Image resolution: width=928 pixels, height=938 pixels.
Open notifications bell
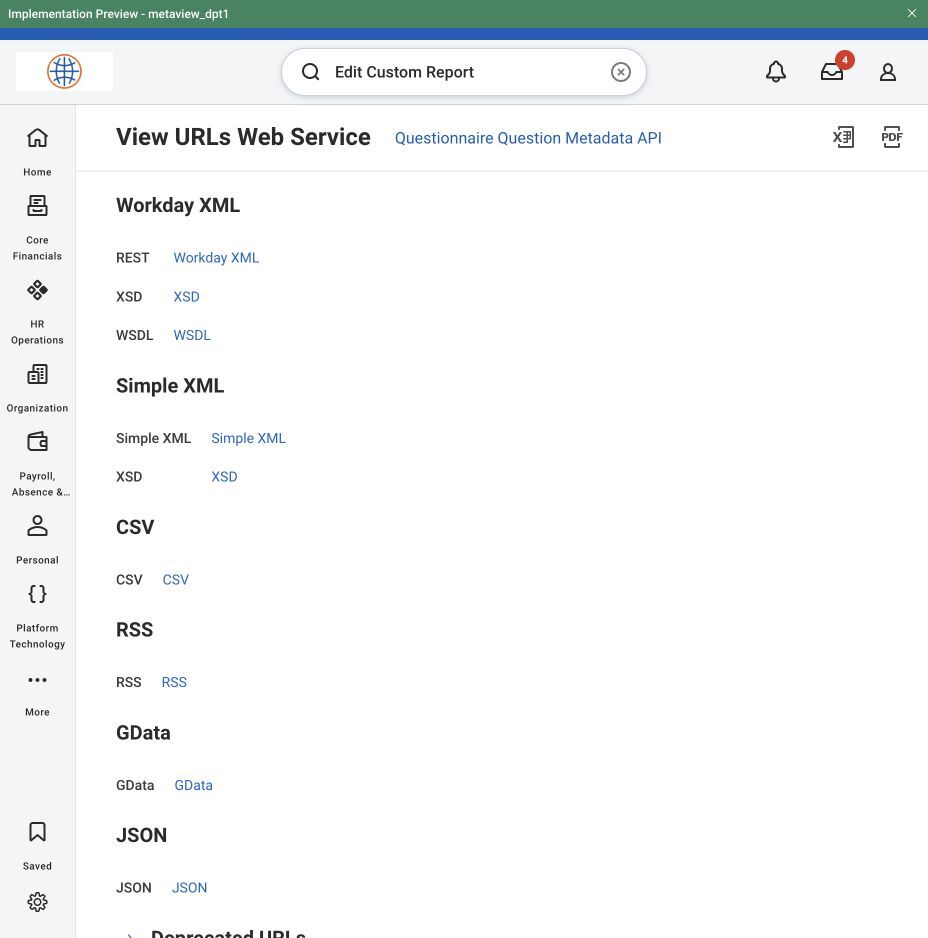pyautogui.click(x=775, y=72)
